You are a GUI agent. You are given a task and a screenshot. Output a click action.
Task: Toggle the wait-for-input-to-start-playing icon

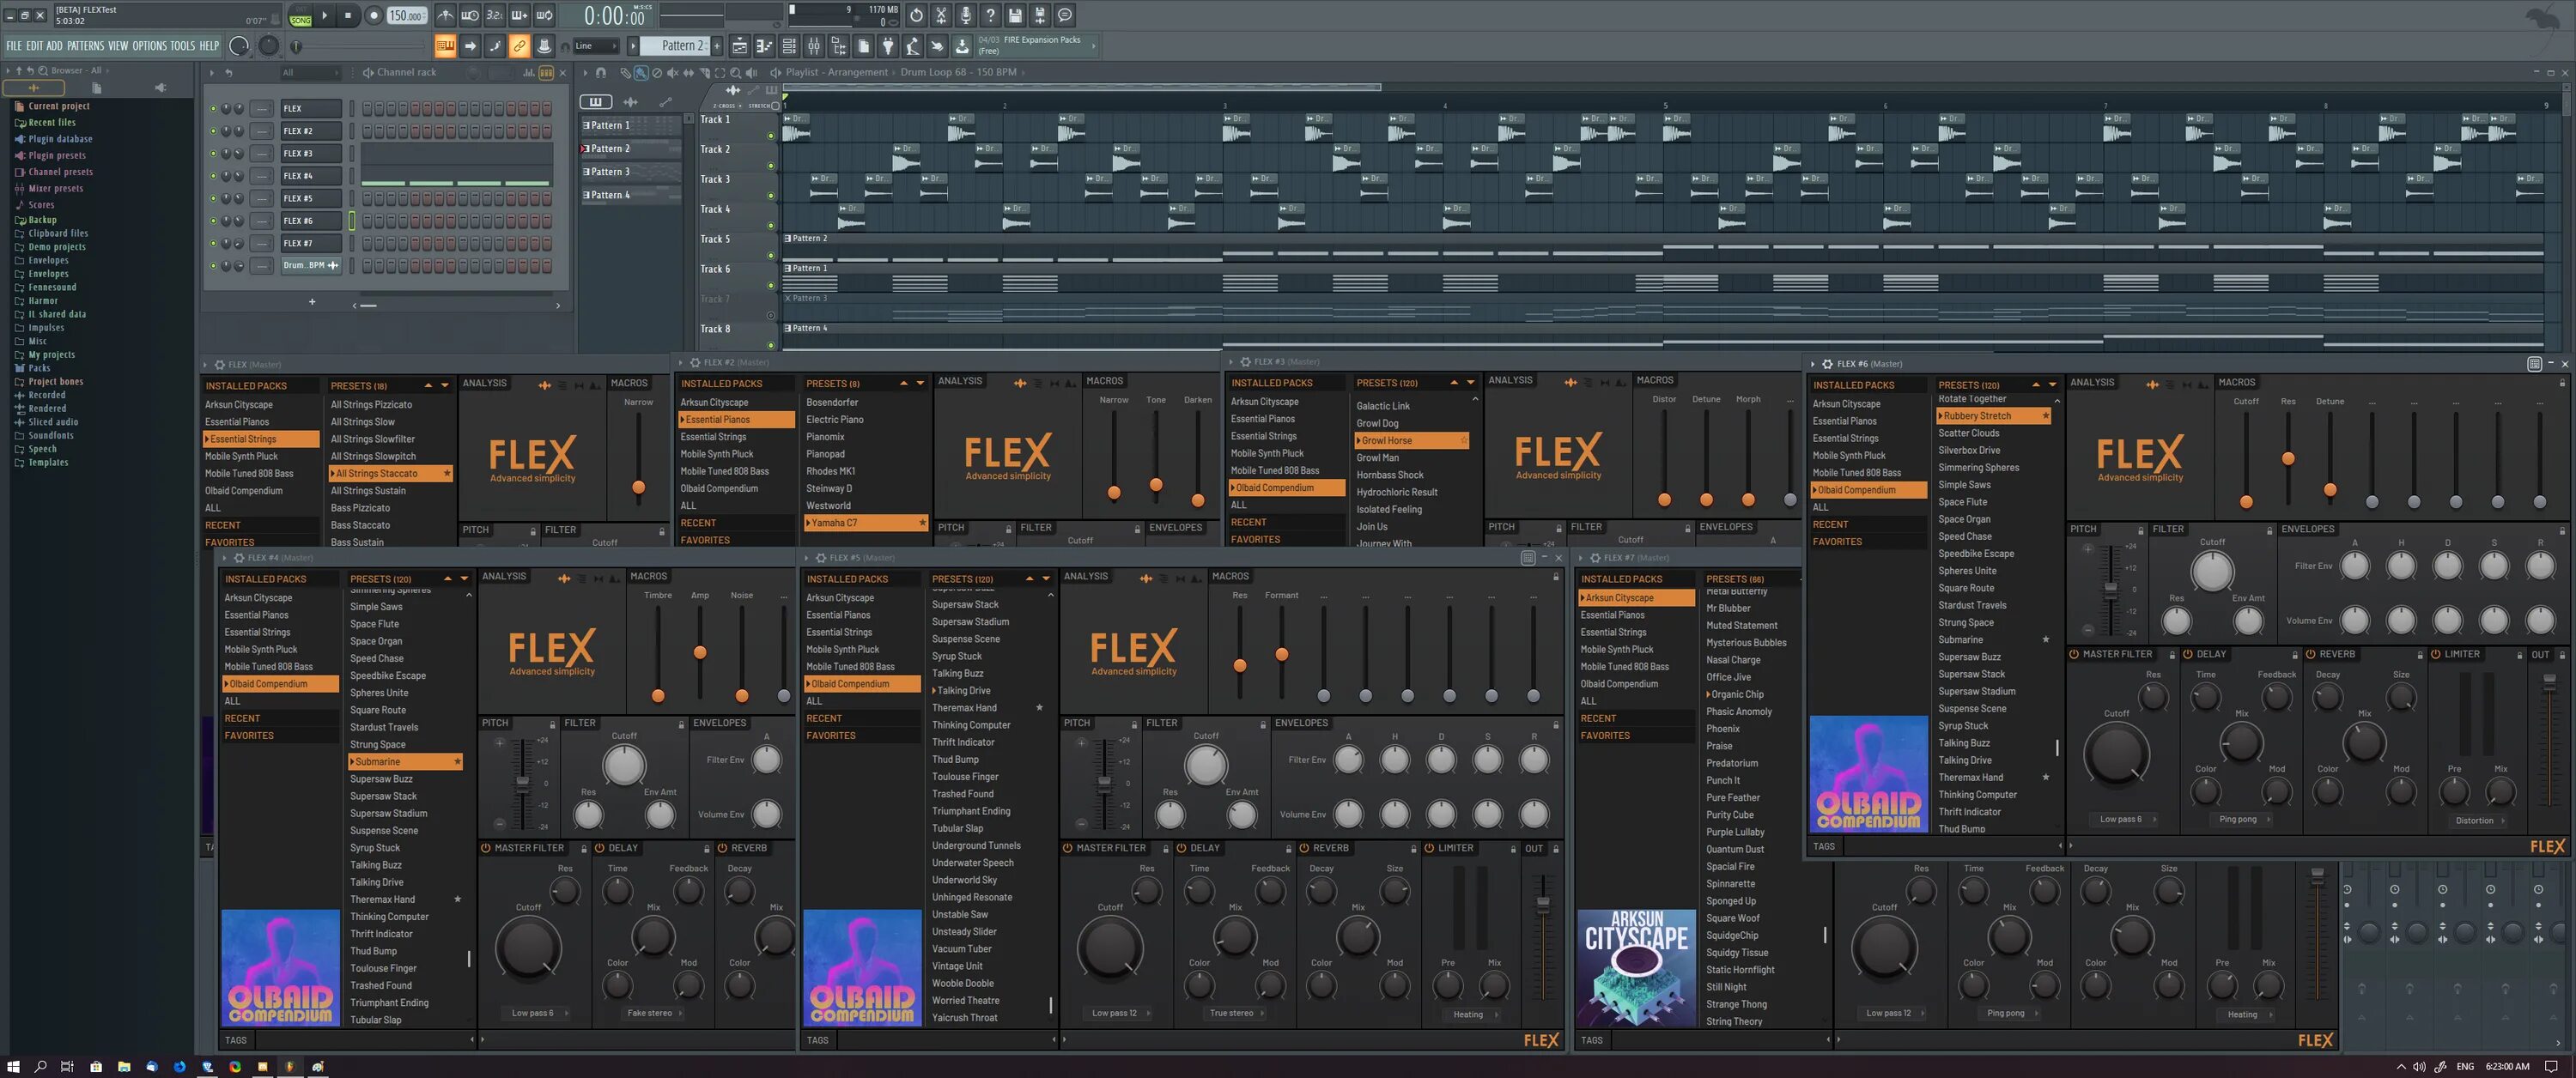coord(470,15)
